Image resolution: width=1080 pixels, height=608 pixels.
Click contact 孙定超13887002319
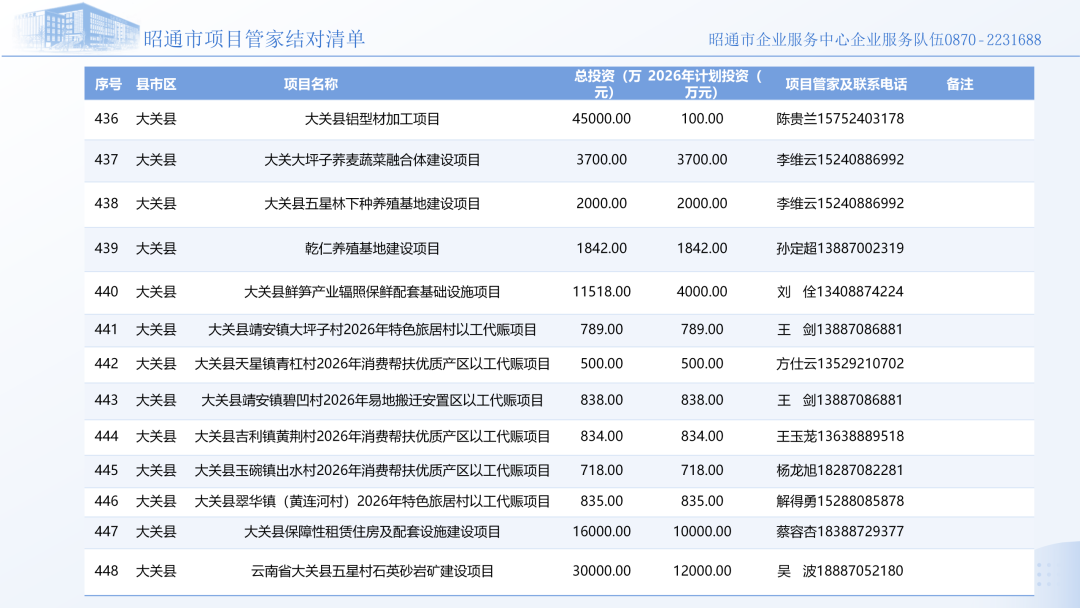coord(840,248)
